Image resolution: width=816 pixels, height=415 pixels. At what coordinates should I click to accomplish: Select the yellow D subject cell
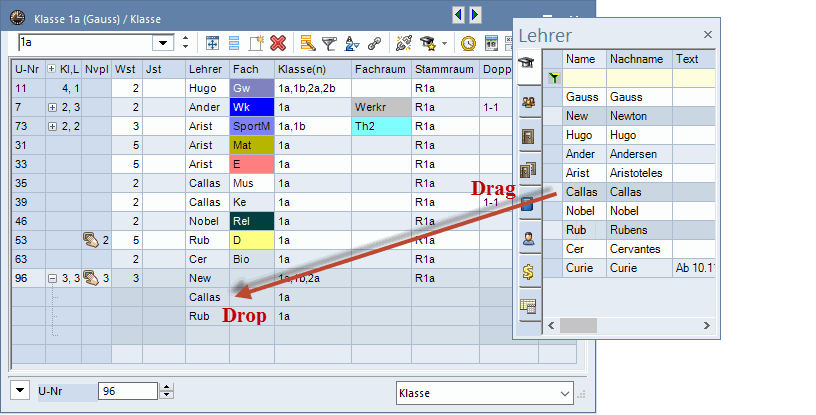coord(252,240)
